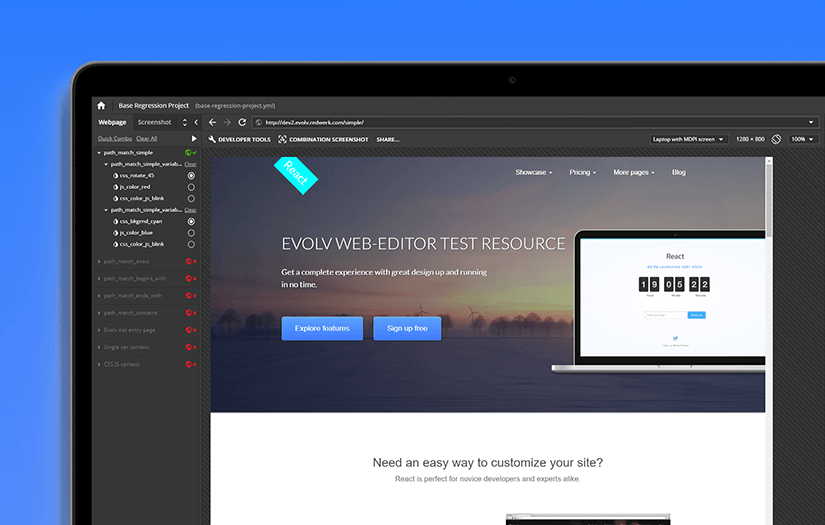Screen dimensions: 825x525
Task: Expand the path_match_exact node
Action: [x=99, y=261]
